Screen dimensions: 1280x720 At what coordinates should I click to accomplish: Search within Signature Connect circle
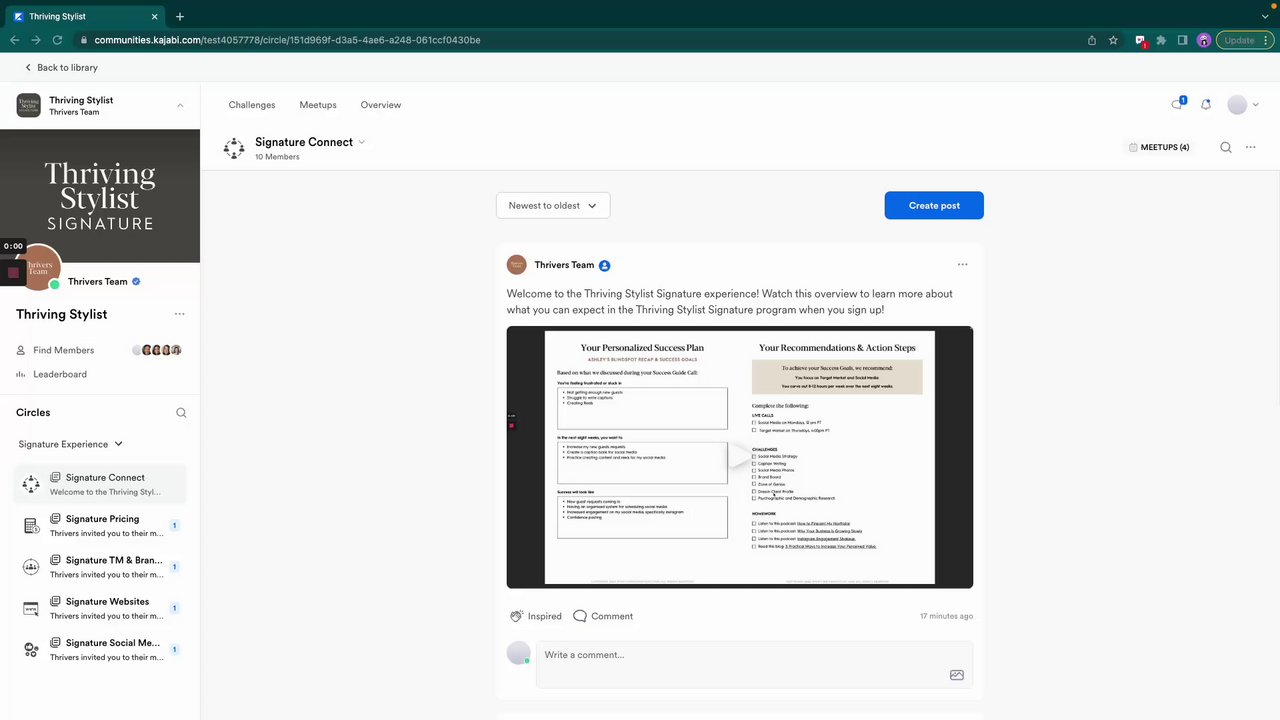1226,147
